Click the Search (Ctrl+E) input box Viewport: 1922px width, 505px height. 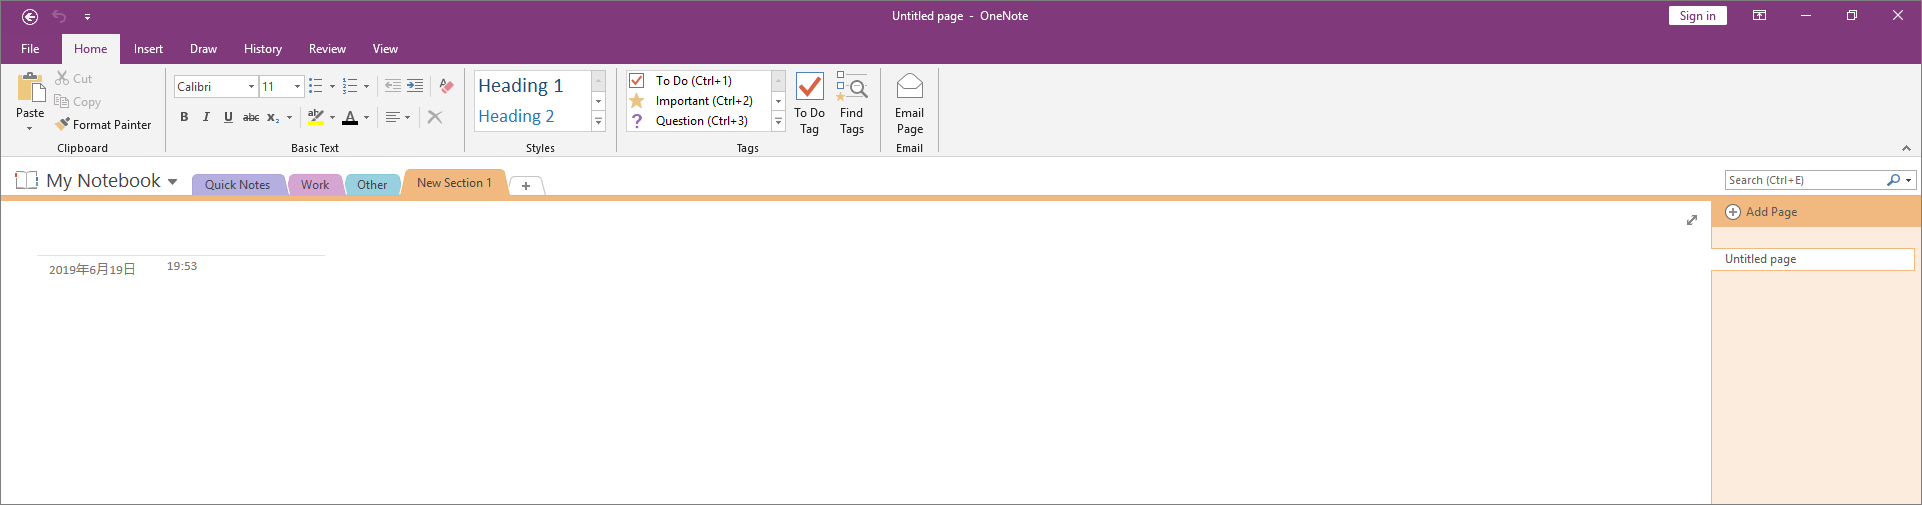click(1805, 180)
